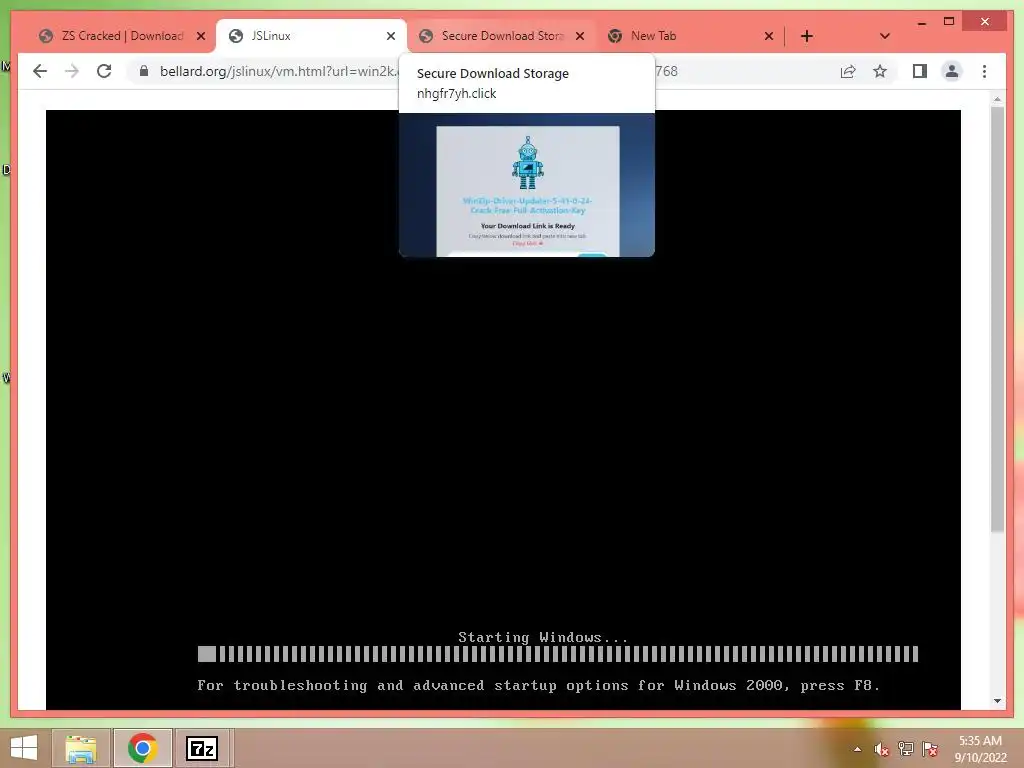Viewport: 1024px width, 768px height.
Task: Close the Secure Download Storage tab
Action: point(579,36)
